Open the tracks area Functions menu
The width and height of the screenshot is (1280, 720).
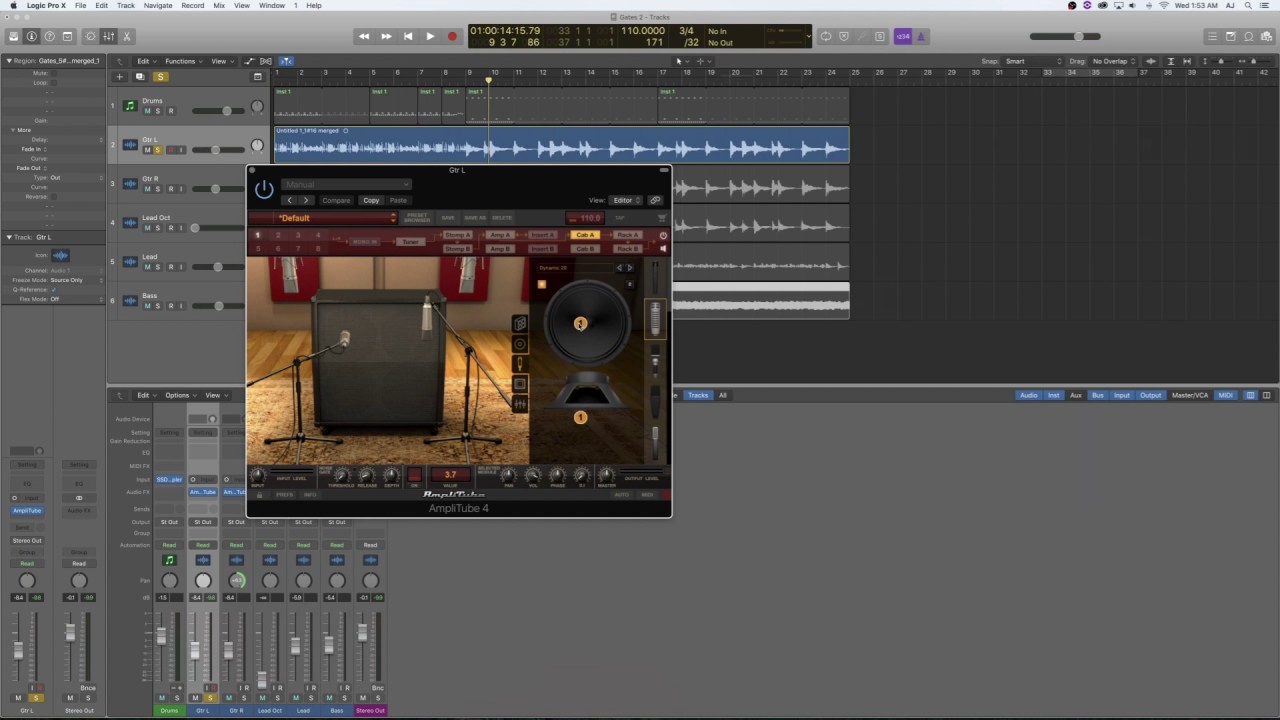(183, 61)
